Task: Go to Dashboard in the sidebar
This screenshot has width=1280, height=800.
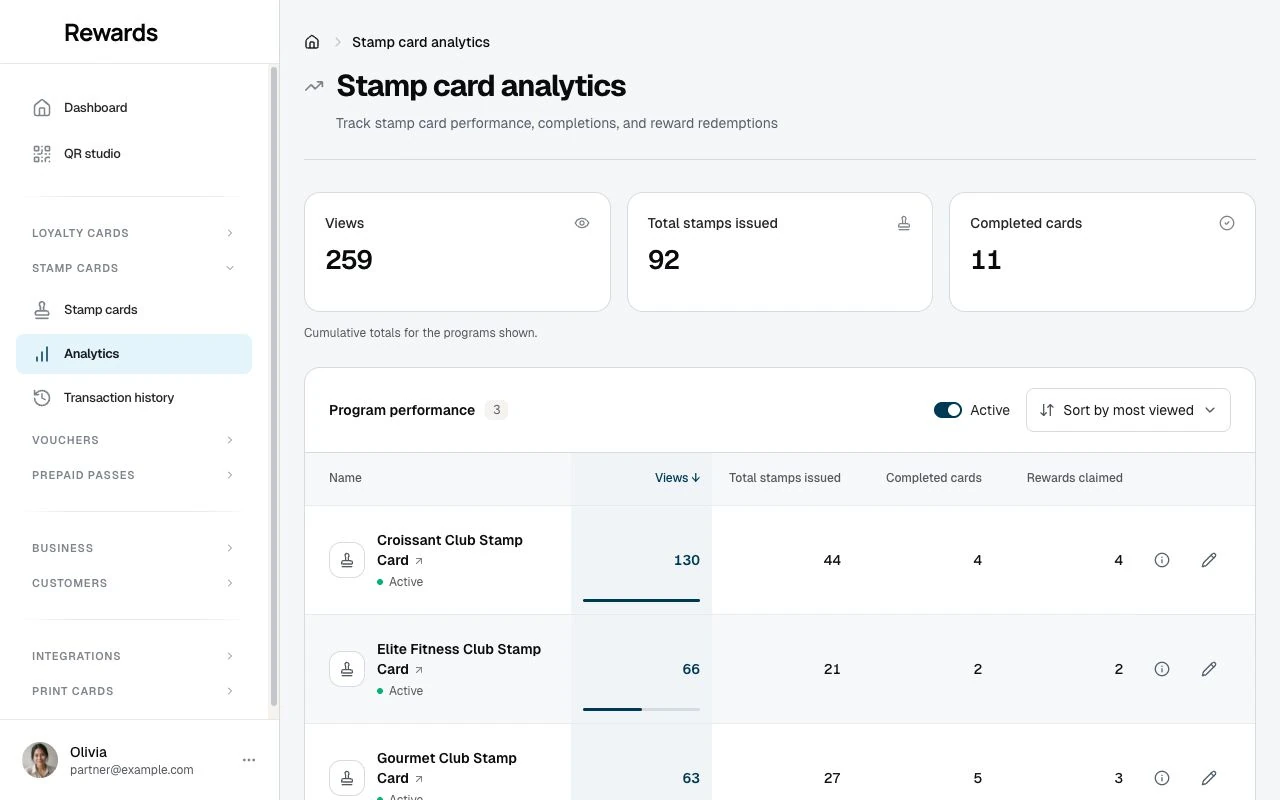Action: pos(134,108)
